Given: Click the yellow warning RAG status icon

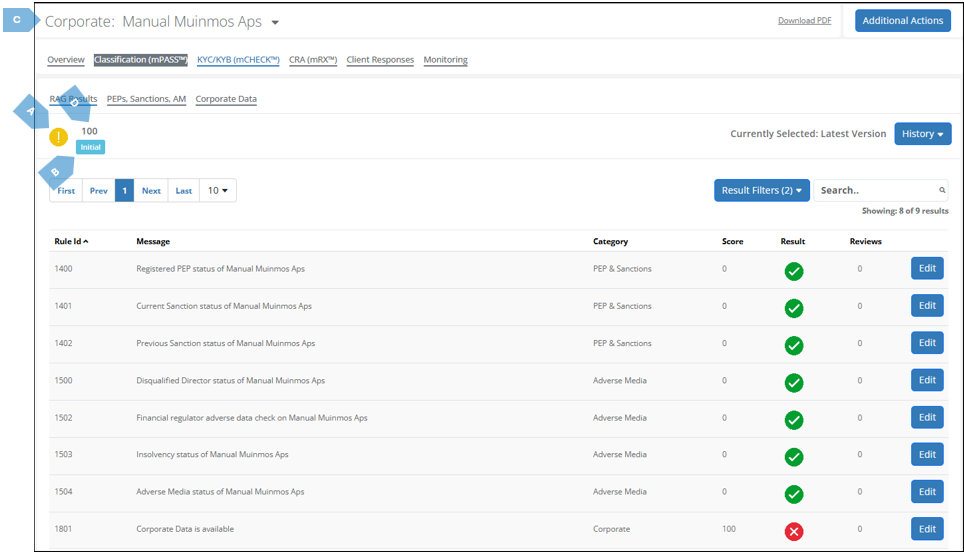Looking at the screenshot, I should tap(59, 138).
